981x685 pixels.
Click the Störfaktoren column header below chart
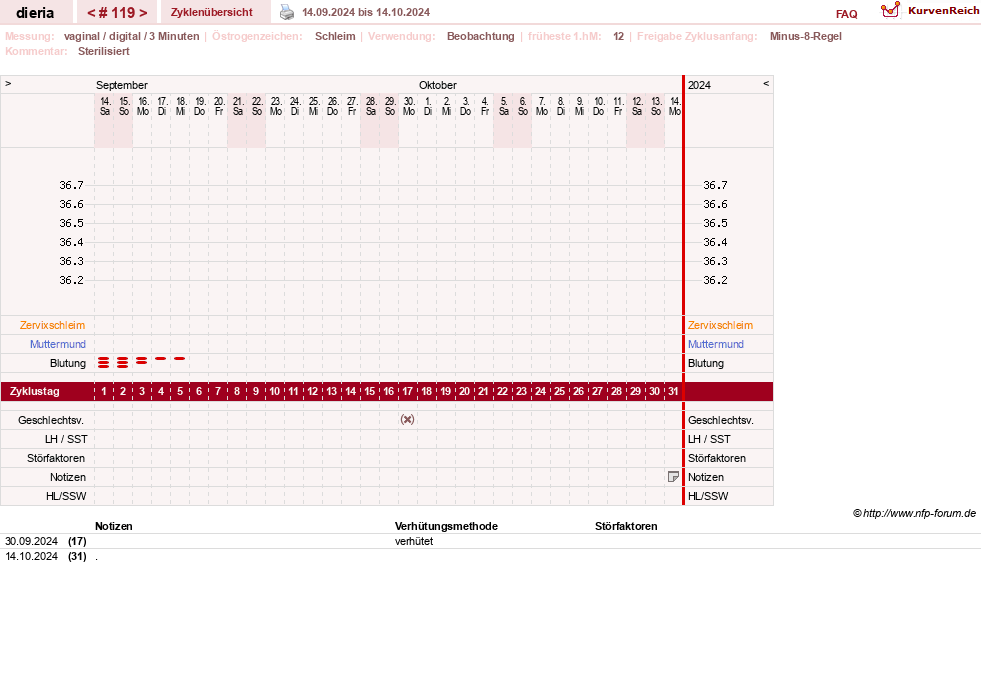[626, 526]
